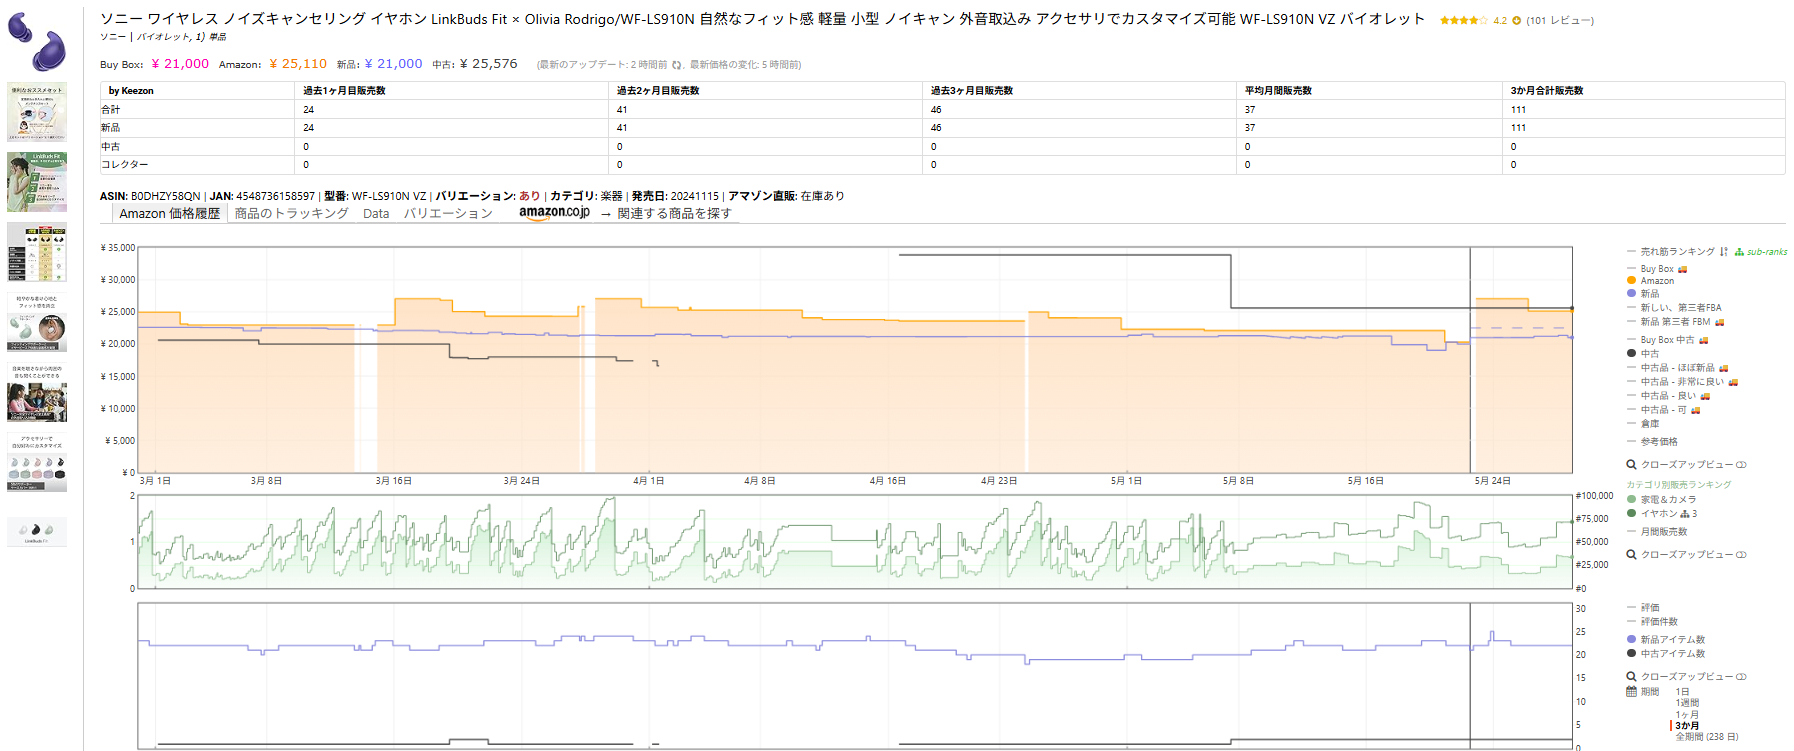Screen dimensions: 1794x751
Task: Set the chart range to 1週間
Action: pos(1687,703)
